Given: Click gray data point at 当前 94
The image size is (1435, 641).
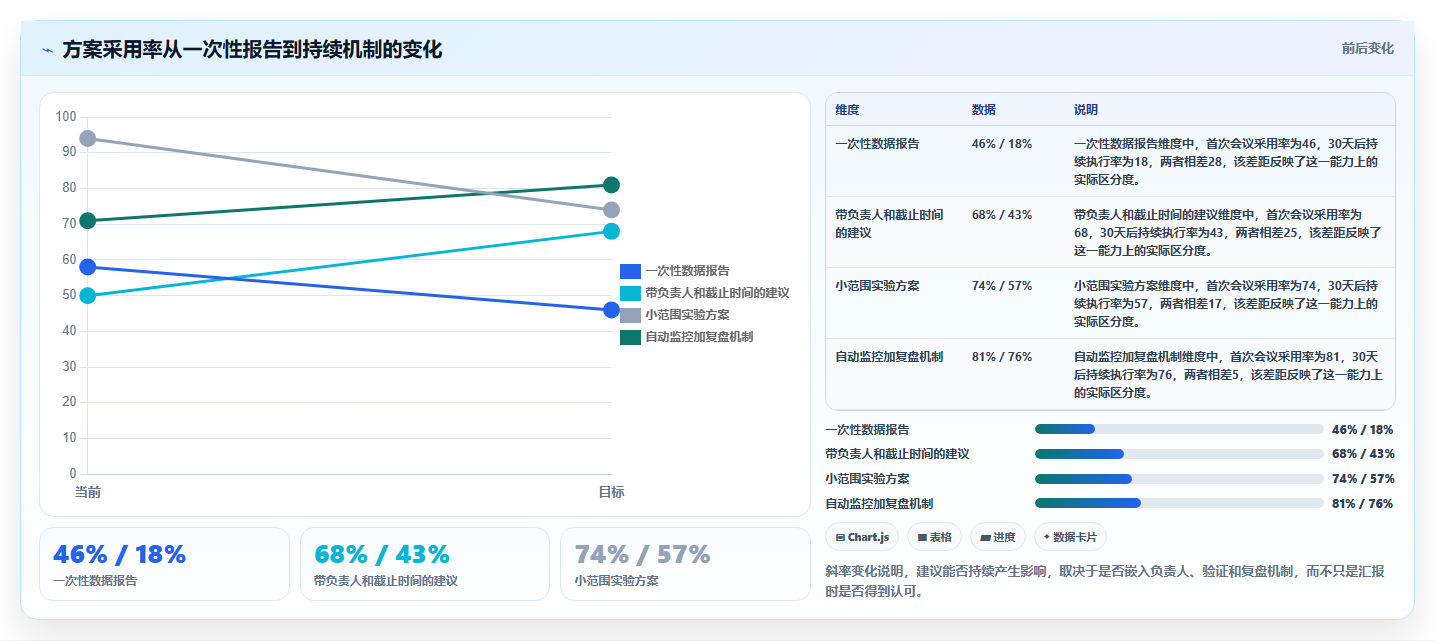Looking at the screenshot, I should point(88,138).
